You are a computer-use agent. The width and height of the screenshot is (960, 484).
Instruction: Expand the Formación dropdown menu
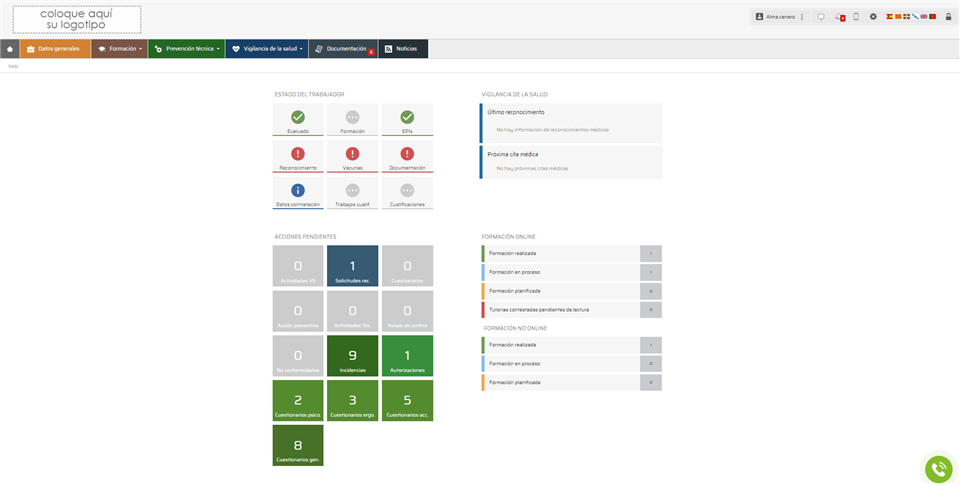119,49
